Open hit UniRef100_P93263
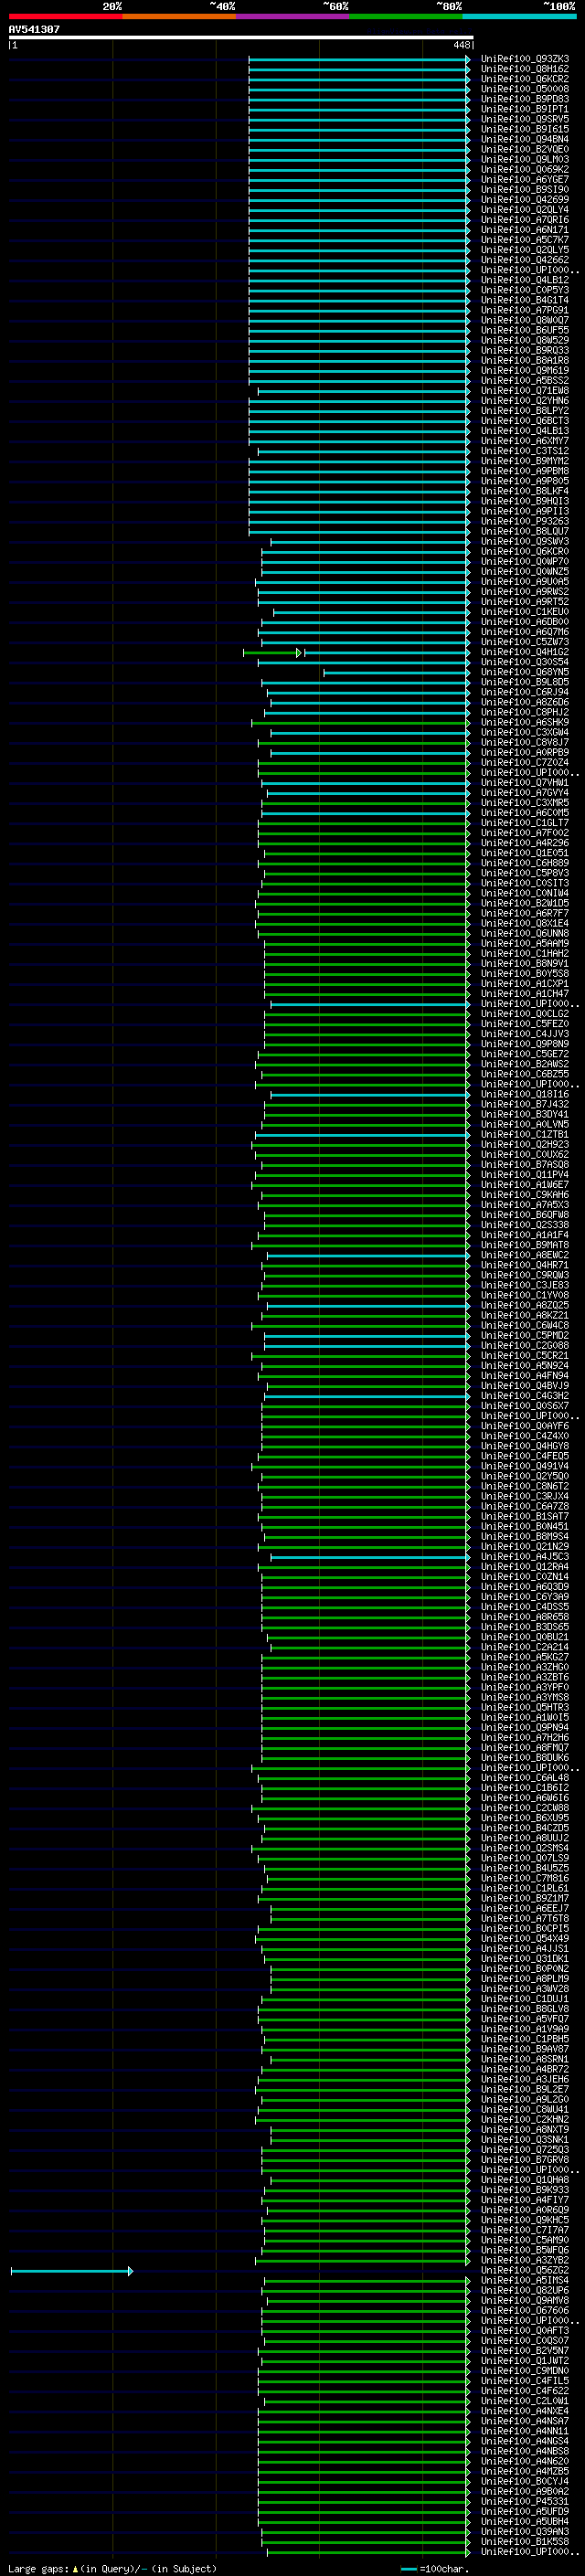The image size is (585, 2576). click(x=525, y=521)
